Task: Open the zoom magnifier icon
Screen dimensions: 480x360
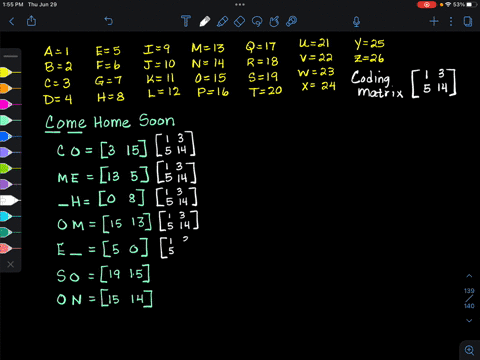Action: [469, 350]
